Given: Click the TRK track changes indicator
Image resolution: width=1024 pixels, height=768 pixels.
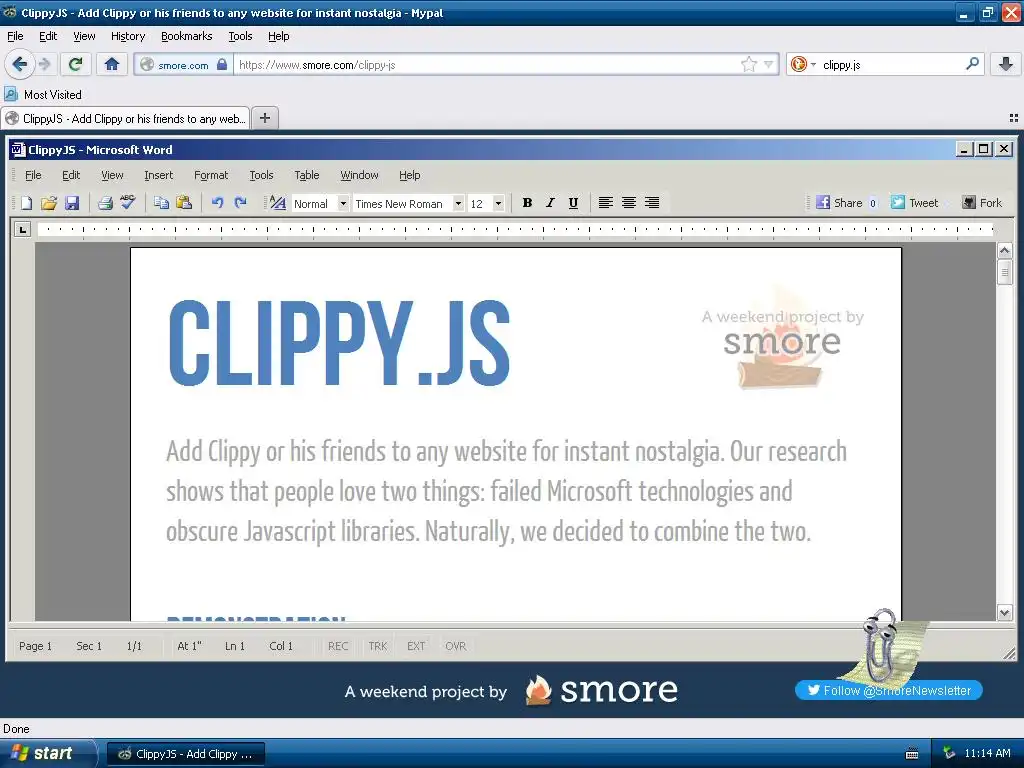Looking at the screenshot, I should [x=377, y=646].
